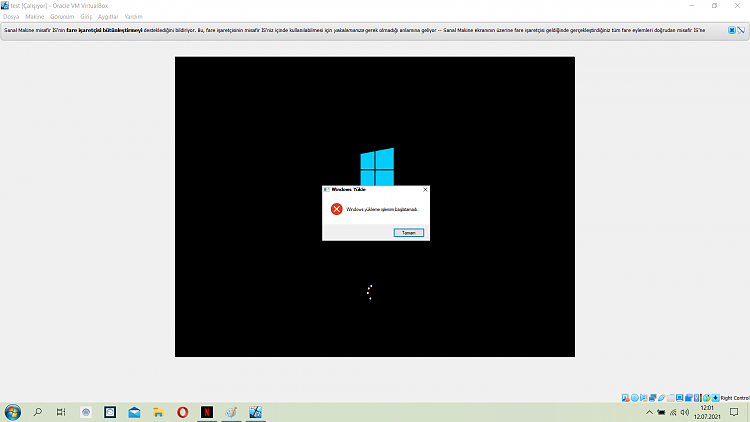Viewport: 750px width, 422px height.
Task: Switch to VirtualBox VM taskbar icon
Action: pos(255,412)
